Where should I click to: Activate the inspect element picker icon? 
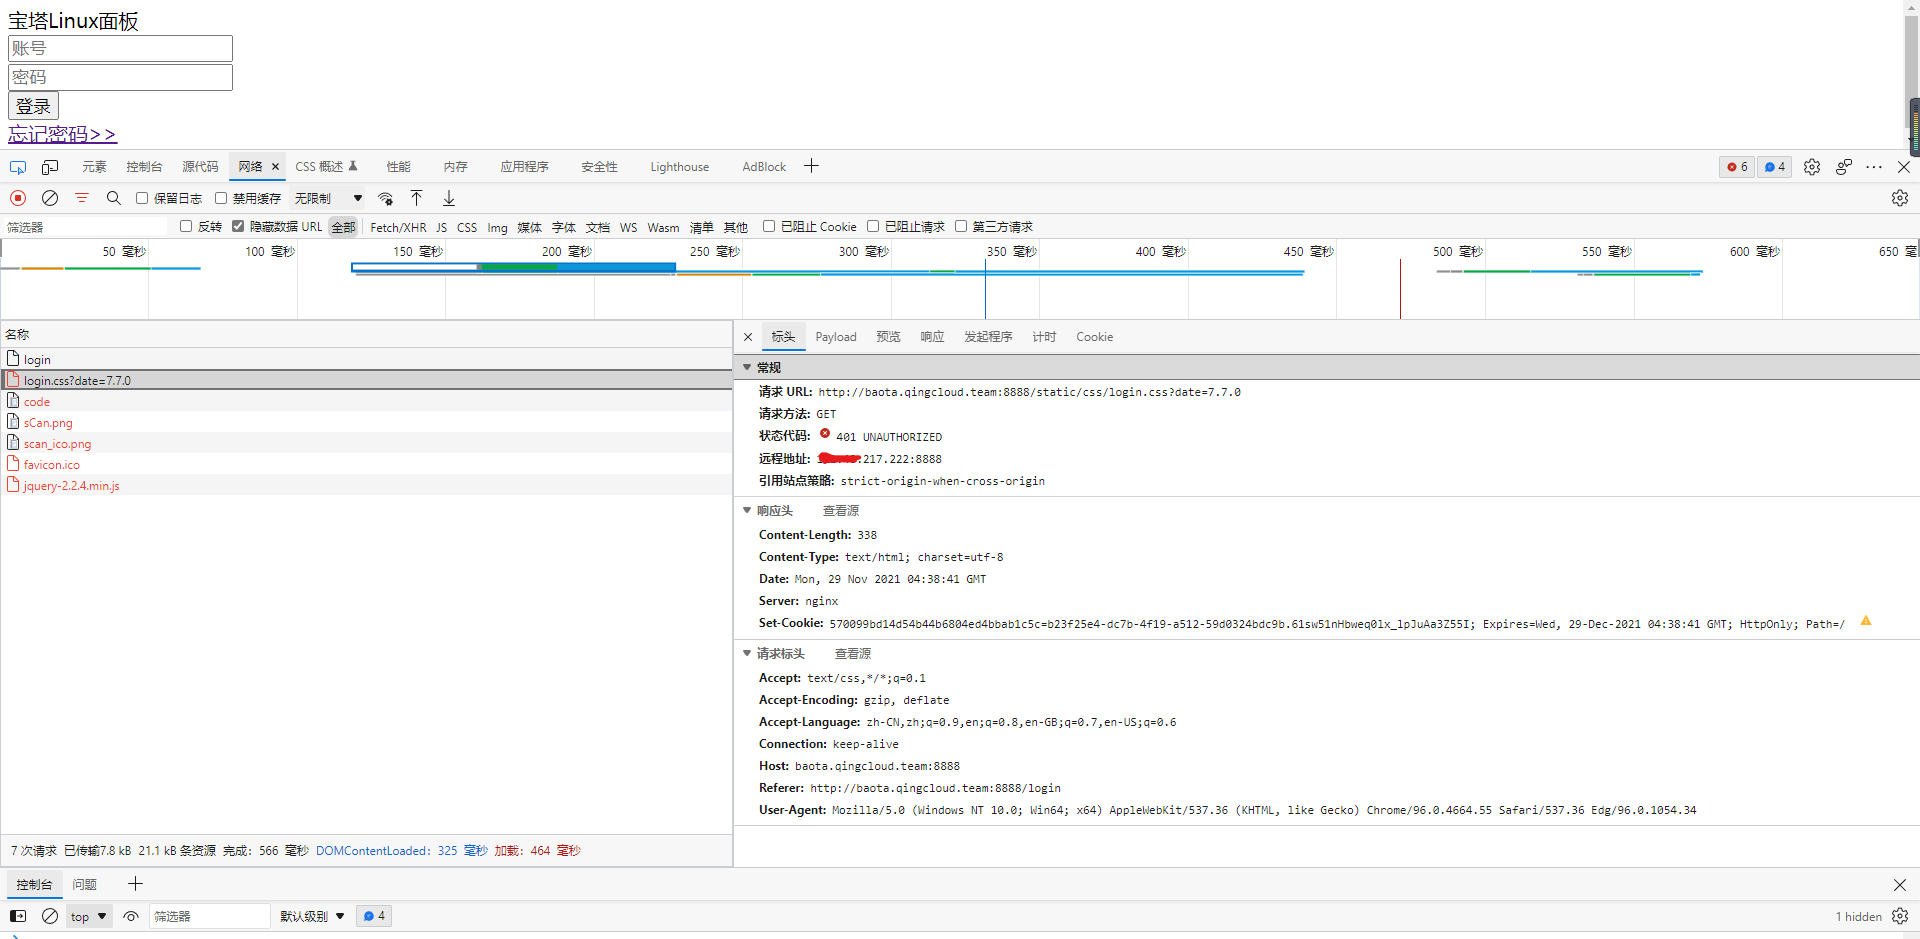point(18,167)
